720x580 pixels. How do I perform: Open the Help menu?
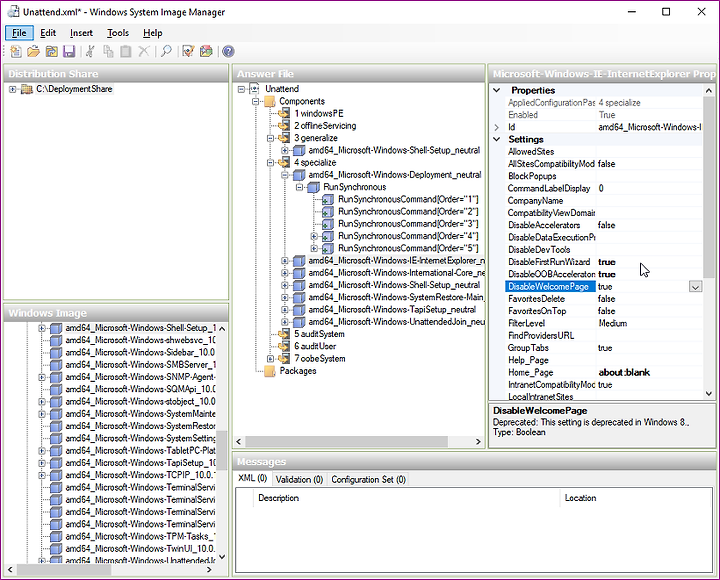point(152,33)
